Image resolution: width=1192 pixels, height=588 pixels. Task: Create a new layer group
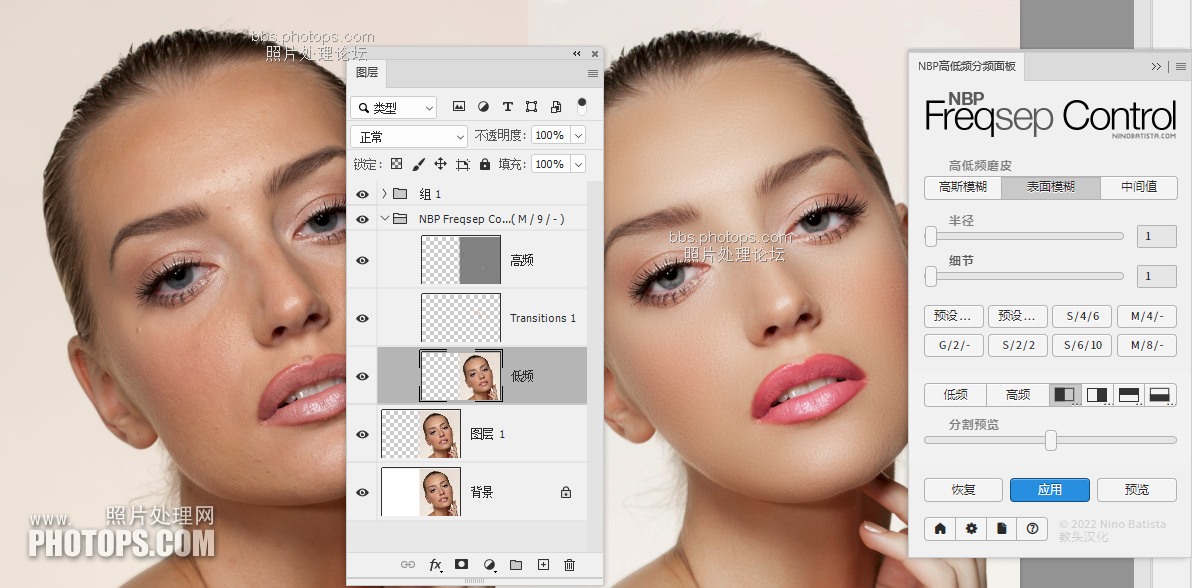coord(516,564)
